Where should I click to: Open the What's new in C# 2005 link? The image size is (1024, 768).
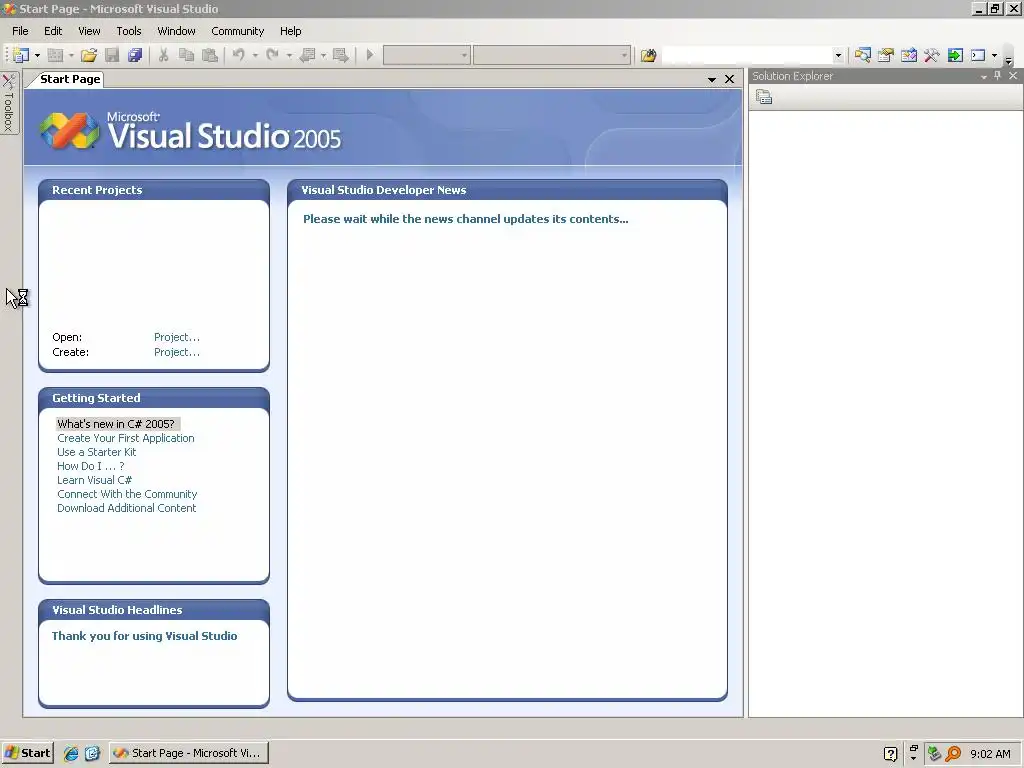pyautogui.click(x=116, y=424)
